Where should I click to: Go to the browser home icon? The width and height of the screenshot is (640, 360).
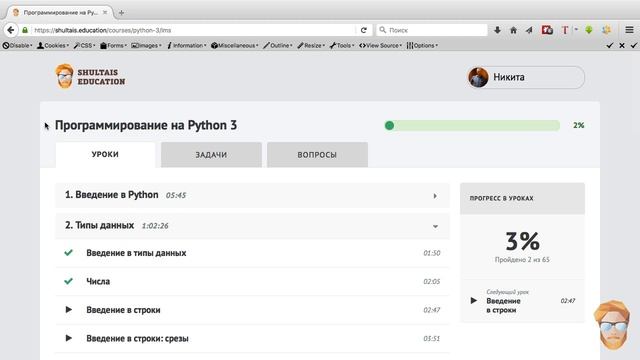click(513, 30)
